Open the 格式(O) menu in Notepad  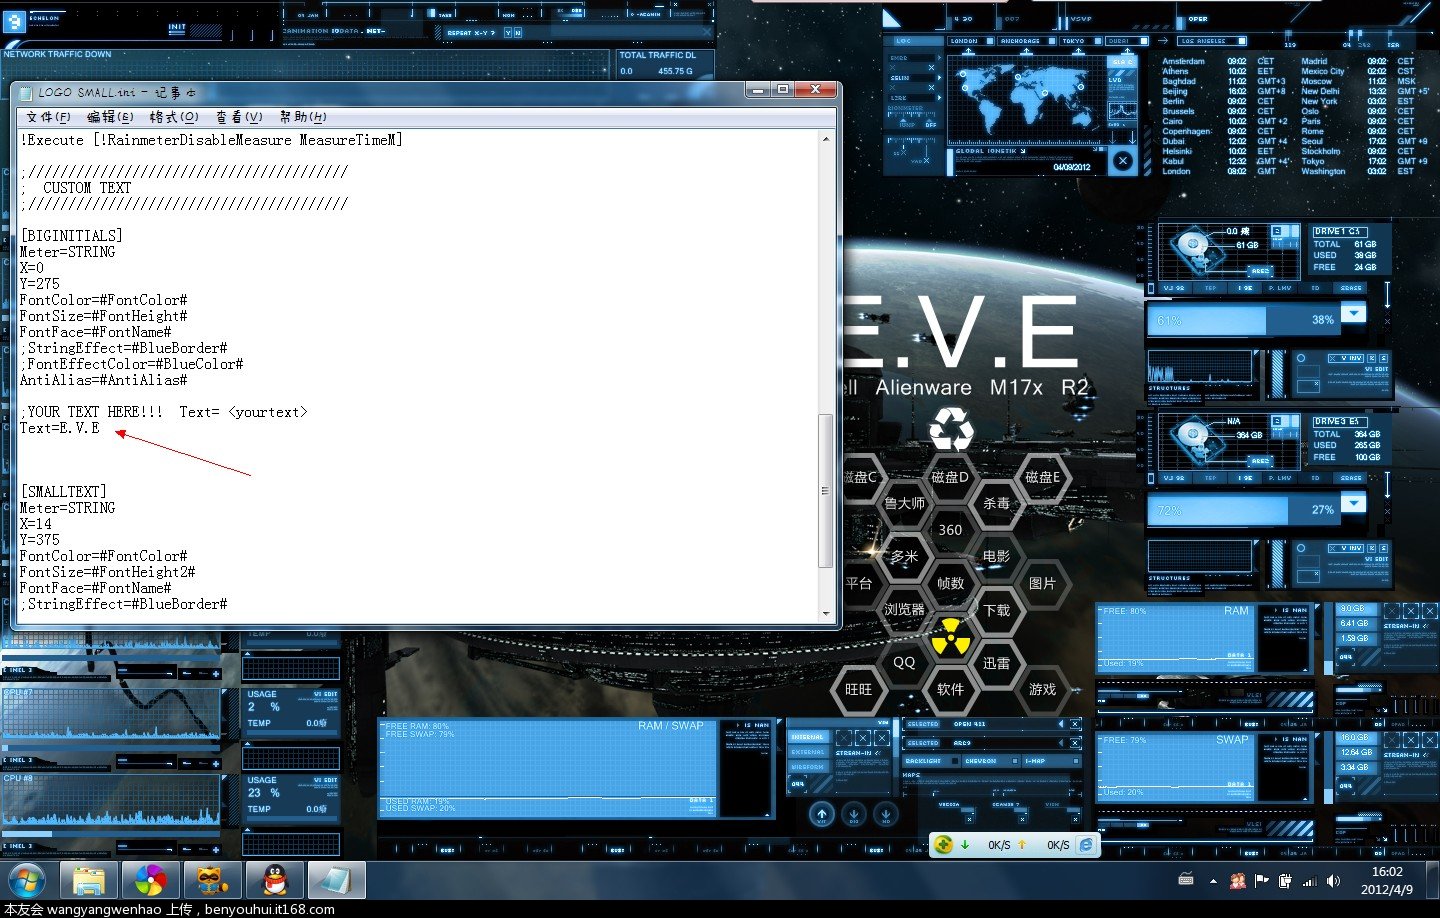click(174, 117)
